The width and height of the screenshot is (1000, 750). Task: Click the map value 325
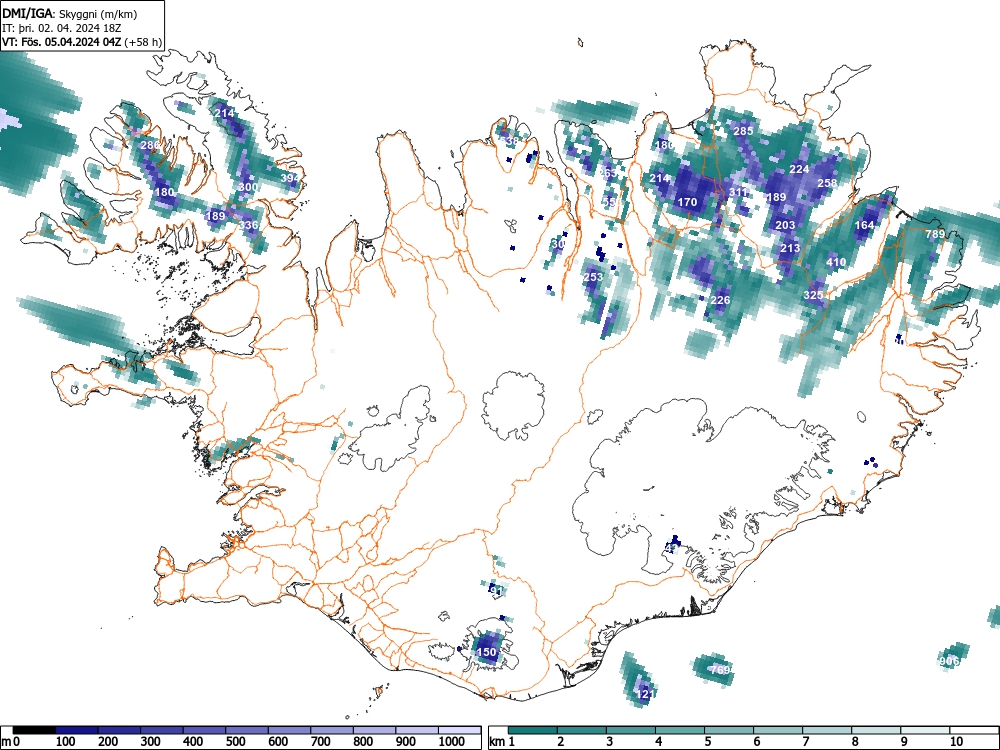(x=813, y=295)
